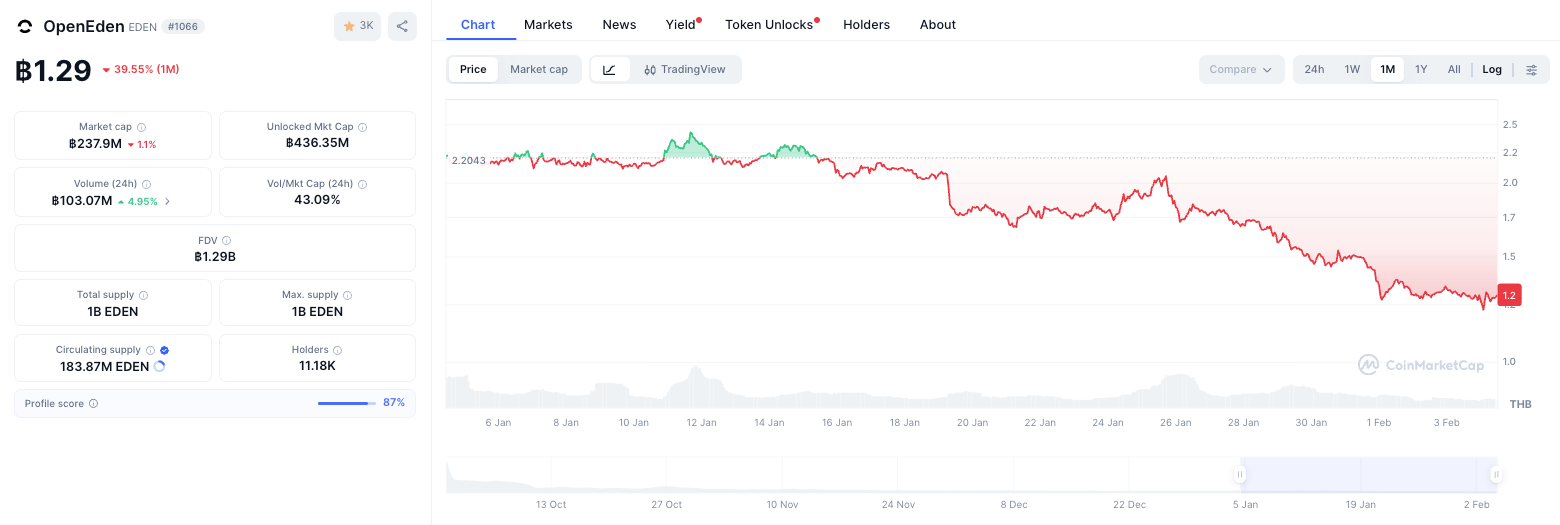Open the Markets tab
This screenshot has height=525, width=1560.
click(x=548, y=24)
